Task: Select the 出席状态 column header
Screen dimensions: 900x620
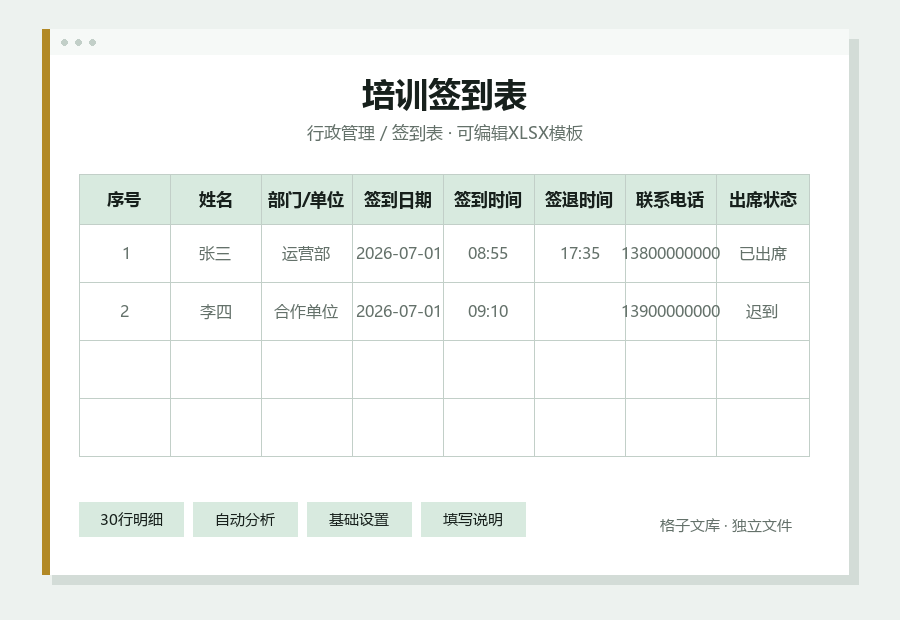Action: pyautogui.click(x=763, y=200)
